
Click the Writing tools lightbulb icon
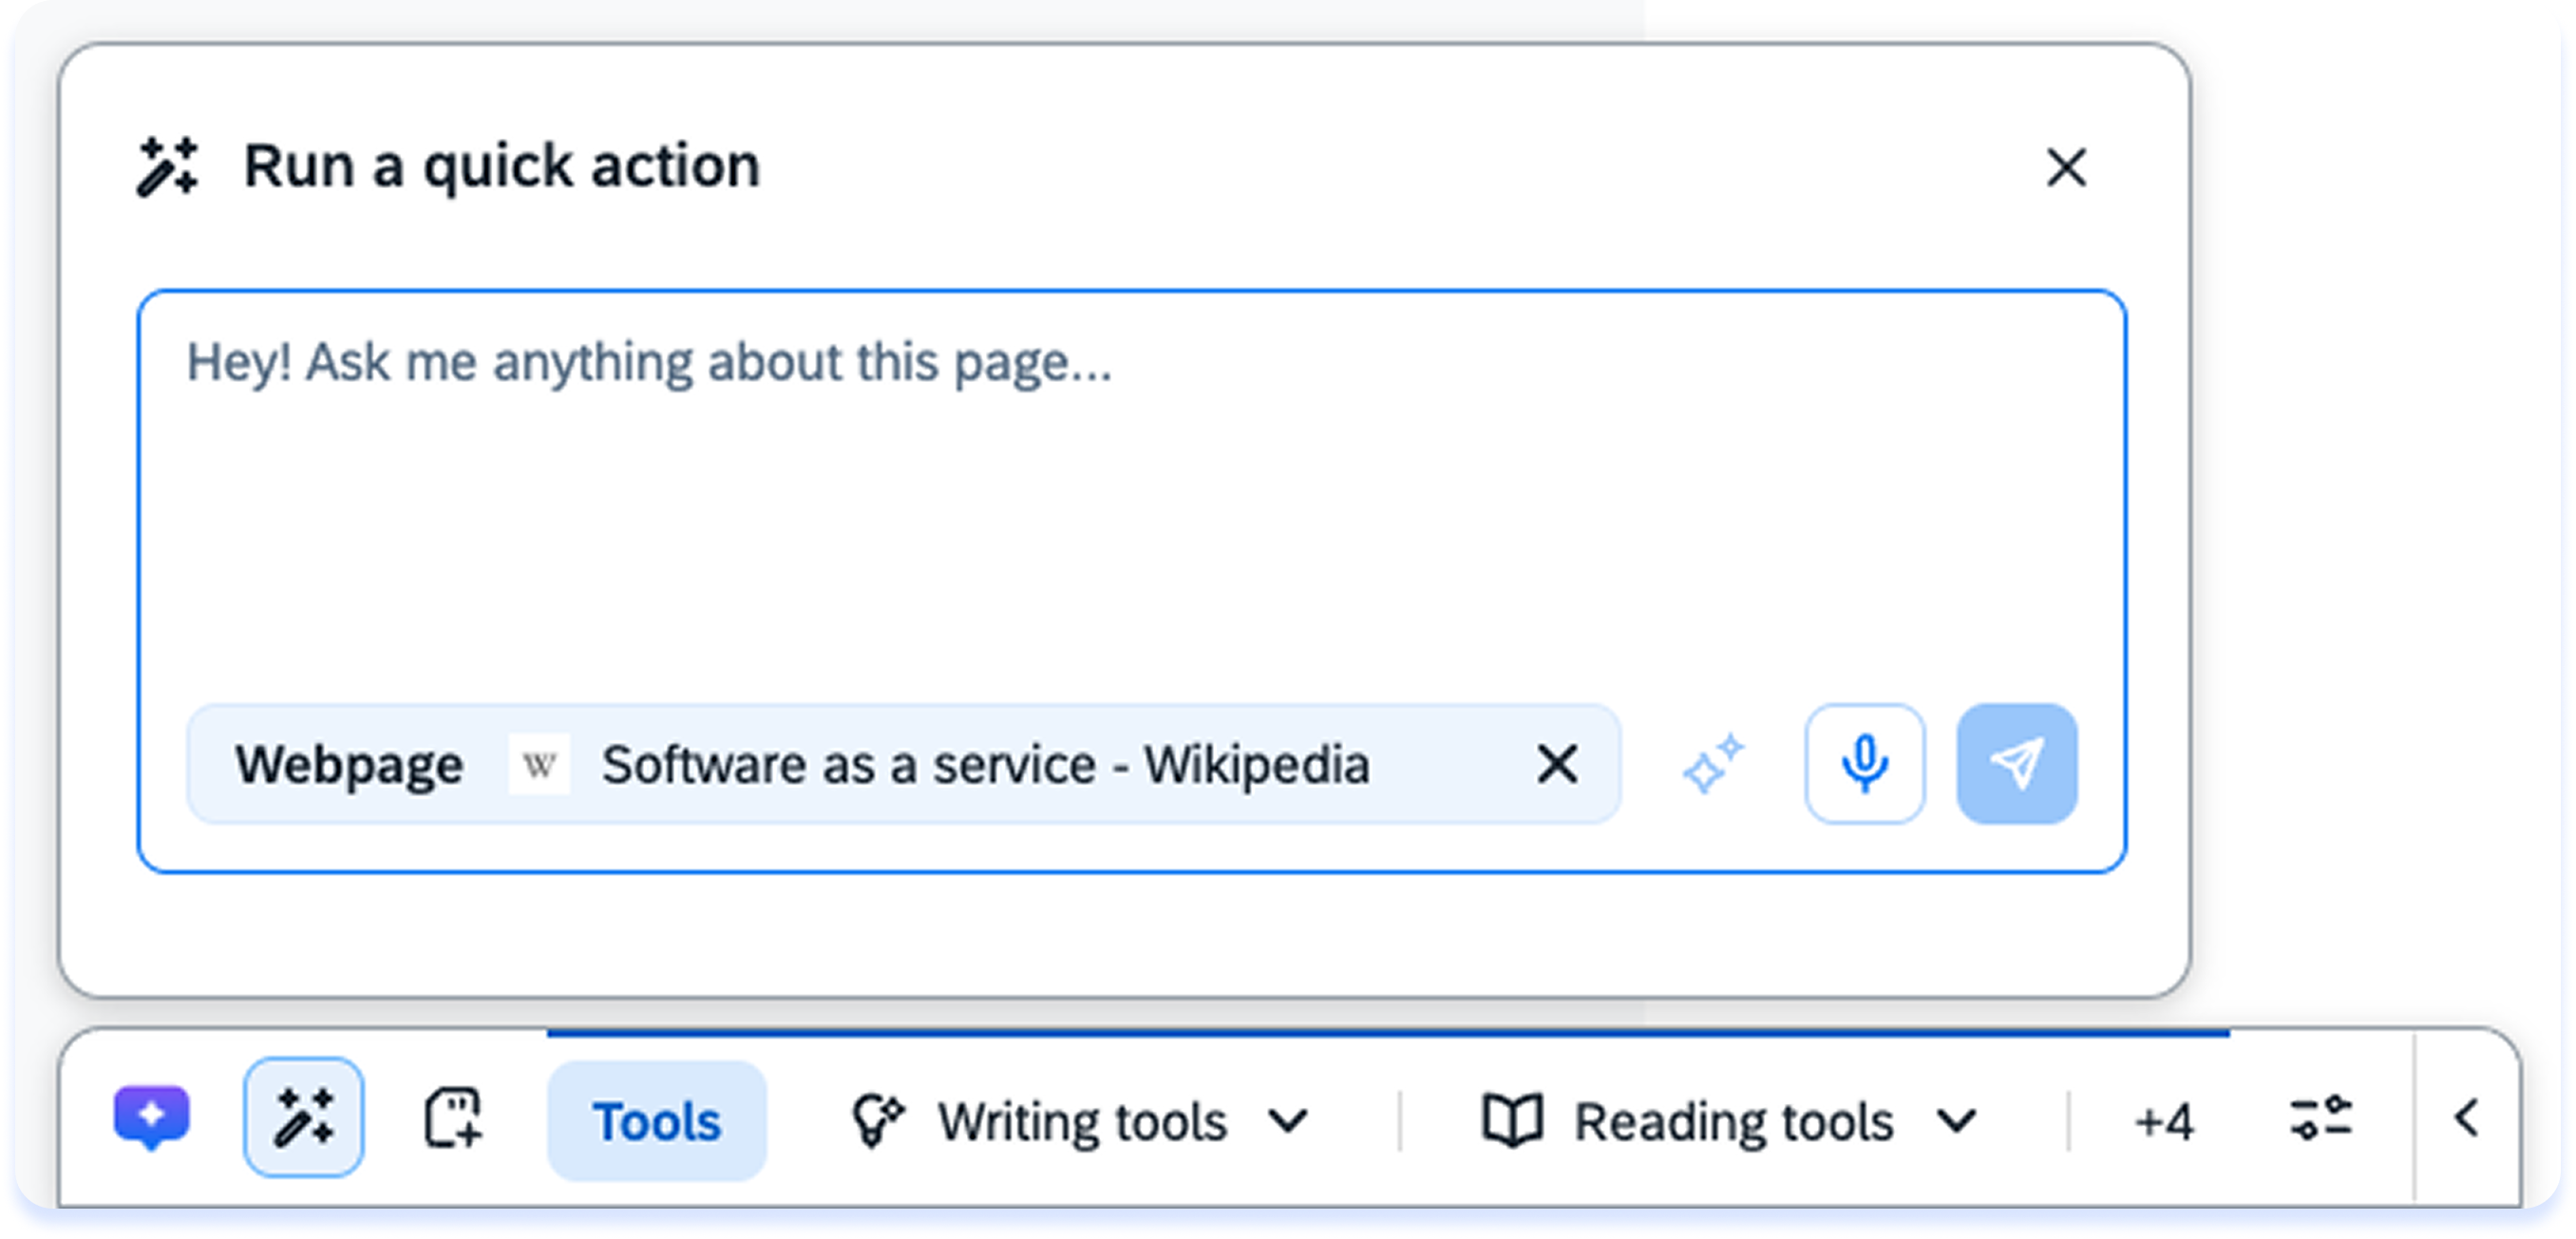click(877, 1119)
